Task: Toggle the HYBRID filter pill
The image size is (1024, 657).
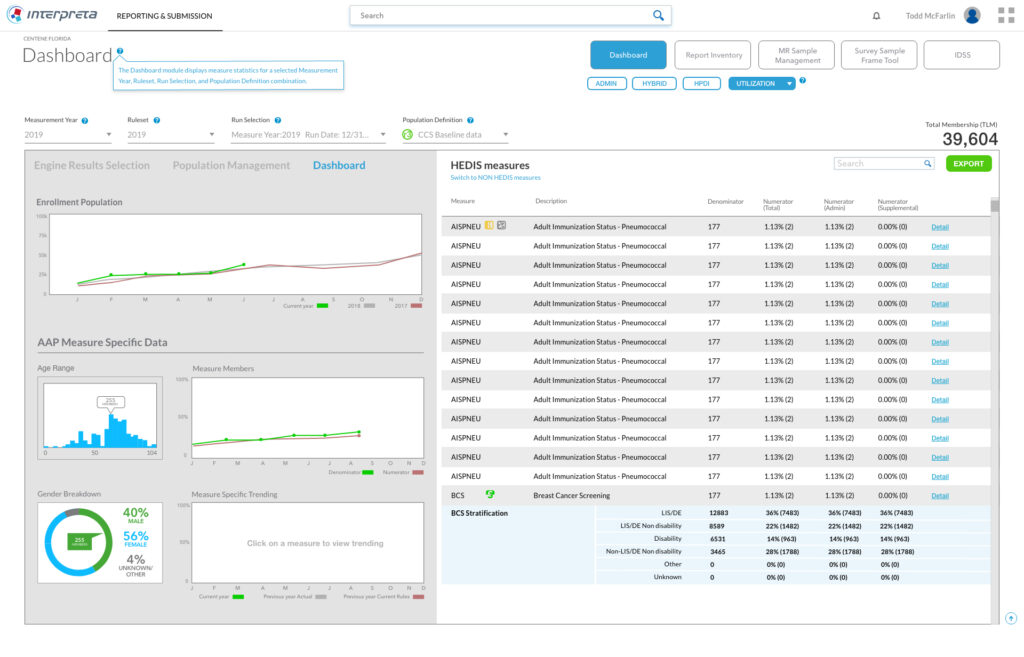Action: 654,84
